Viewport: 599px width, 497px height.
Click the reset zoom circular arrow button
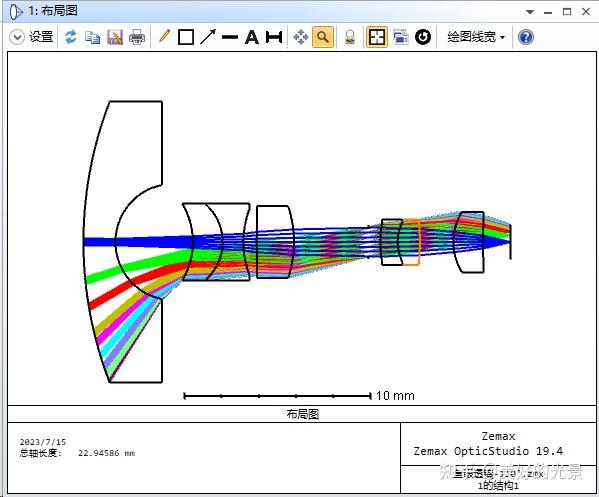(423, 37)
